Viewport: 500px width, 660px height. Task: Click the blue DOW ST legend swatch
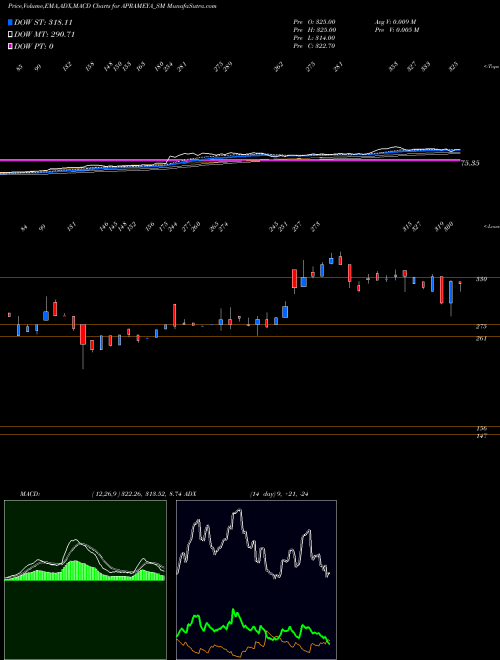click(11, 22)
